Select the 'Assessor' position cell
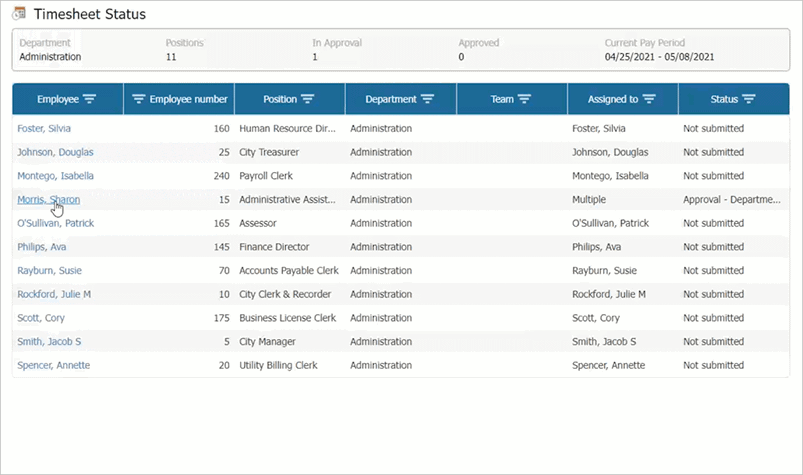The image size is (803, 475). point(258,223)
